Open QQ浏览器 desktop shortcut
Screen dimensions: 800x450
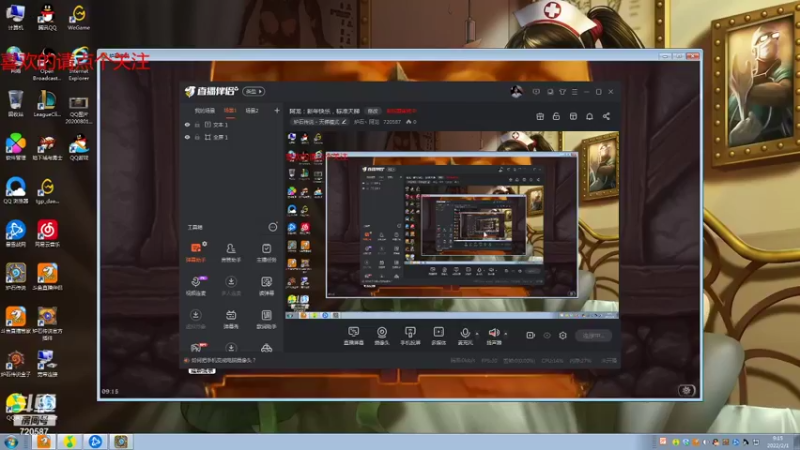[x=15, y=190]
